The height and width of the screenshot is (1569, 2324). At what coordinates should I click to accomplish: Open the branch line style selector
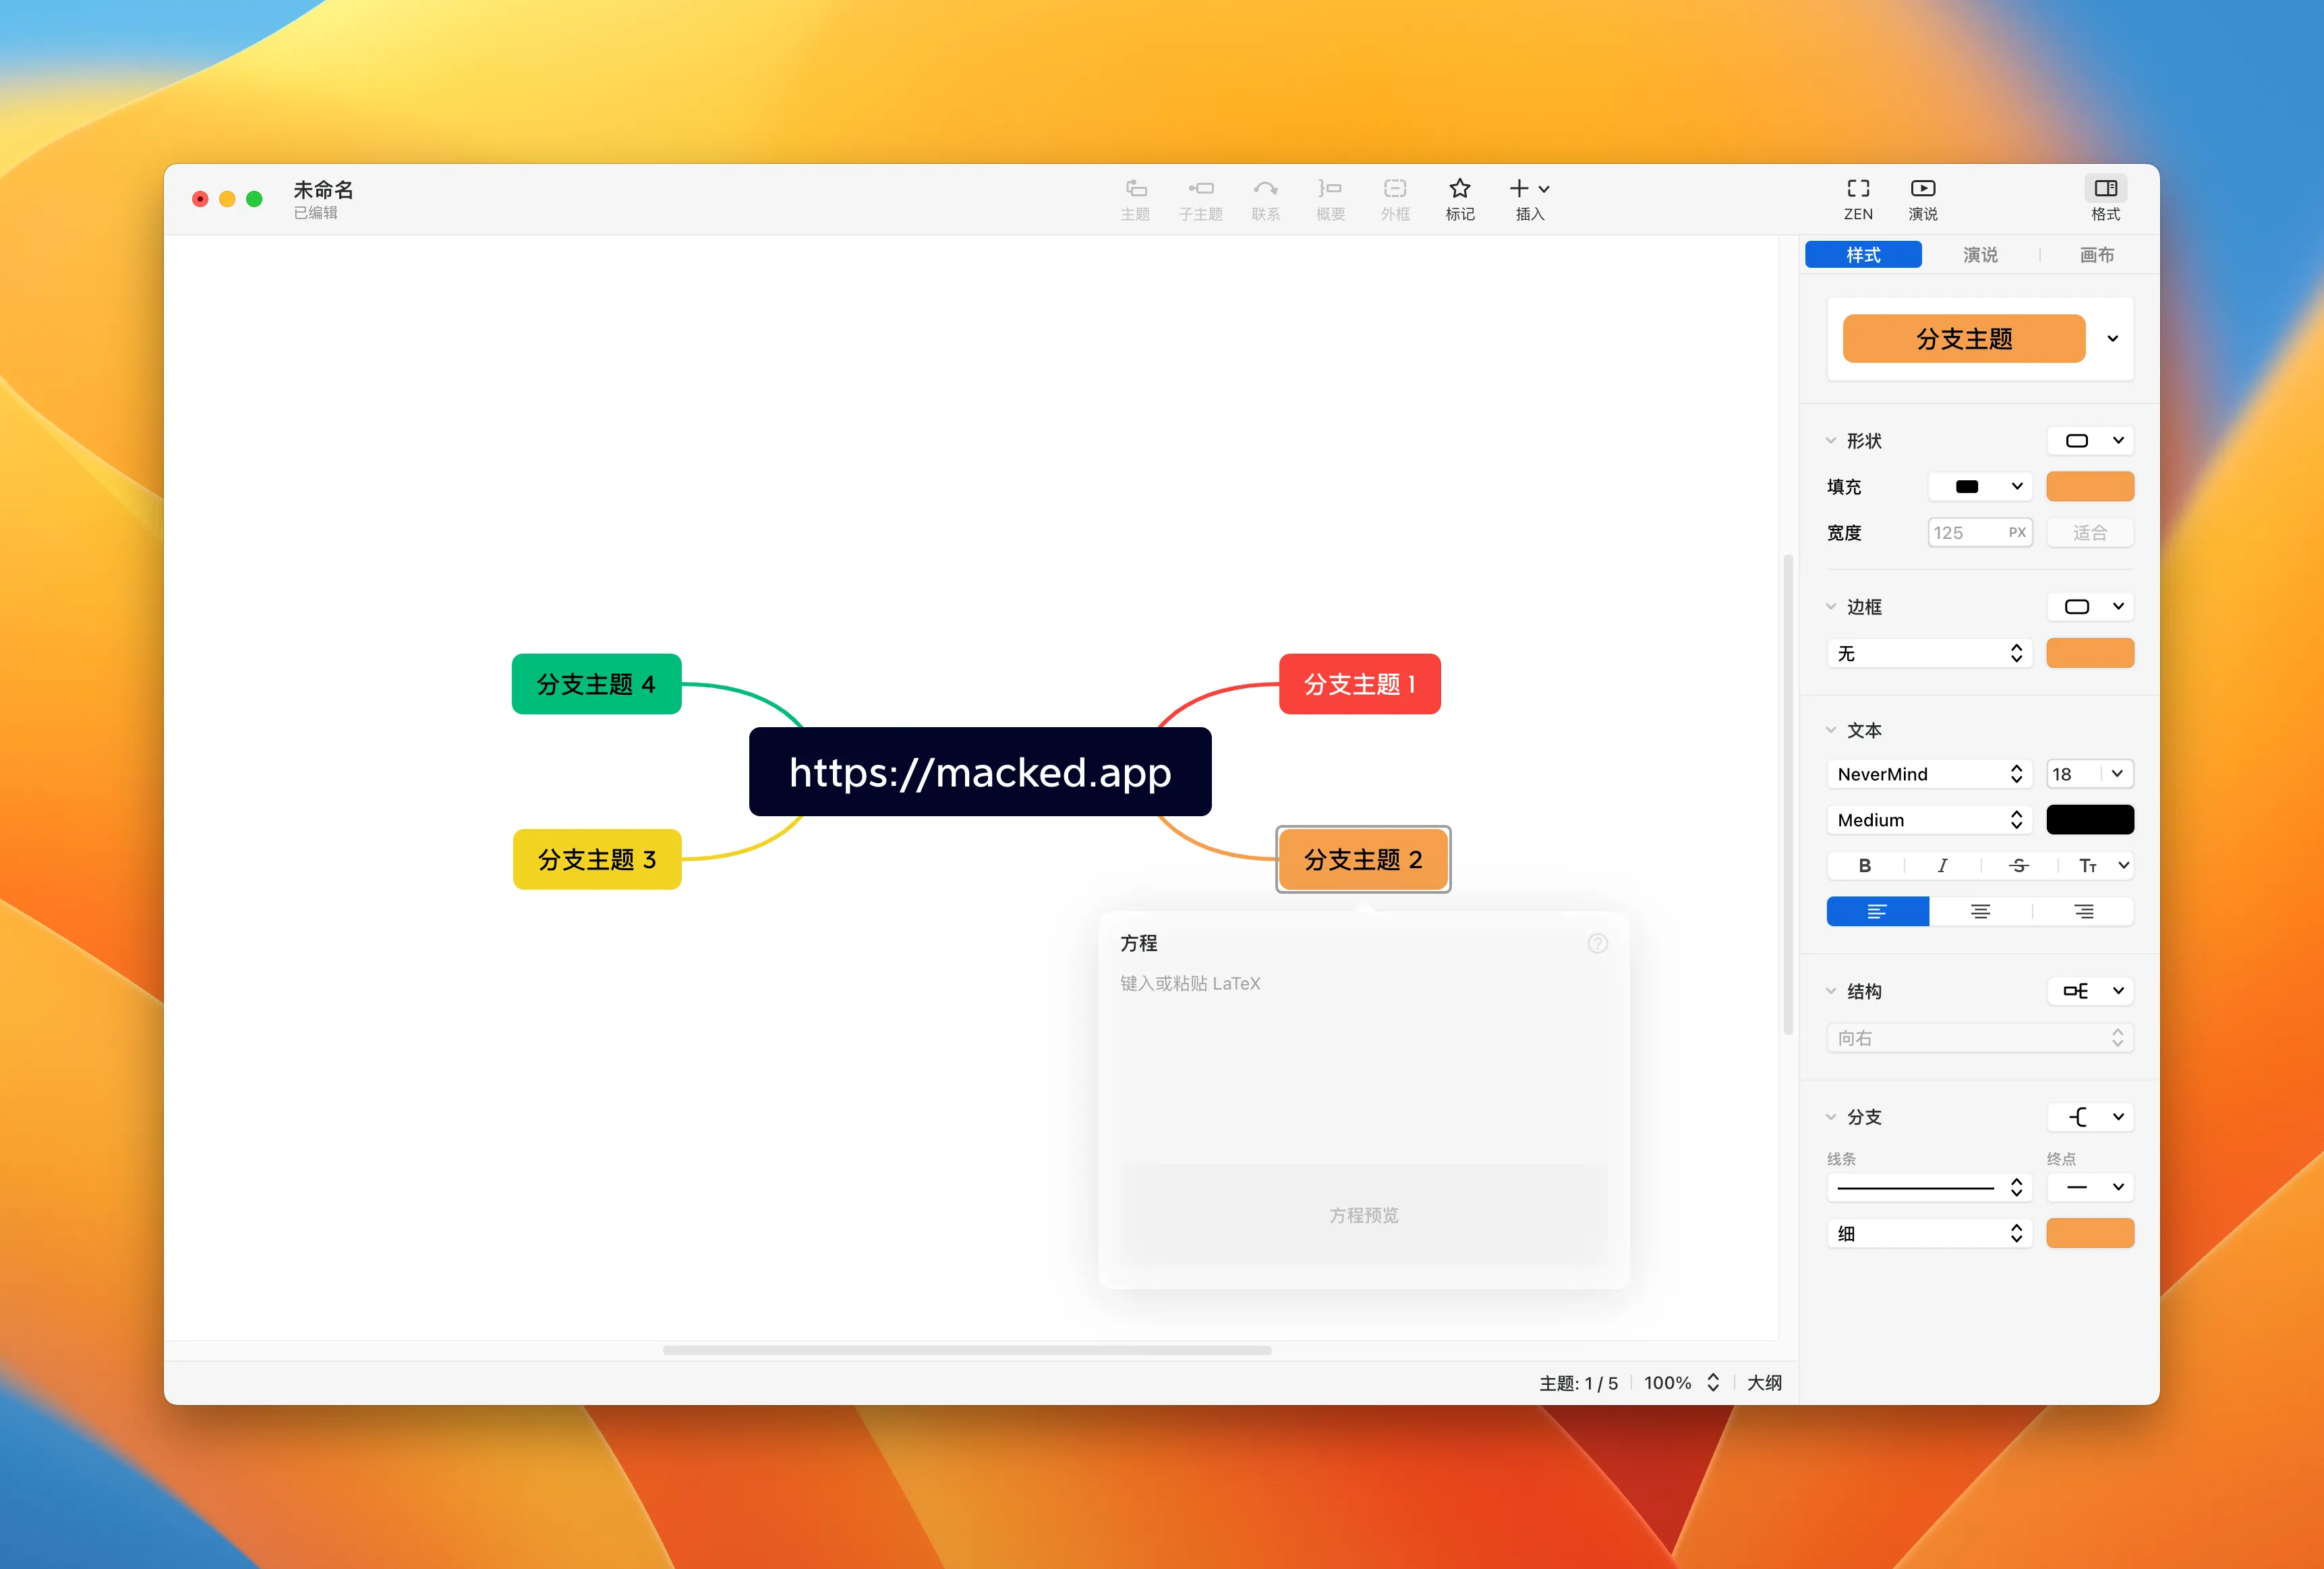[x=1929, y=1187]
